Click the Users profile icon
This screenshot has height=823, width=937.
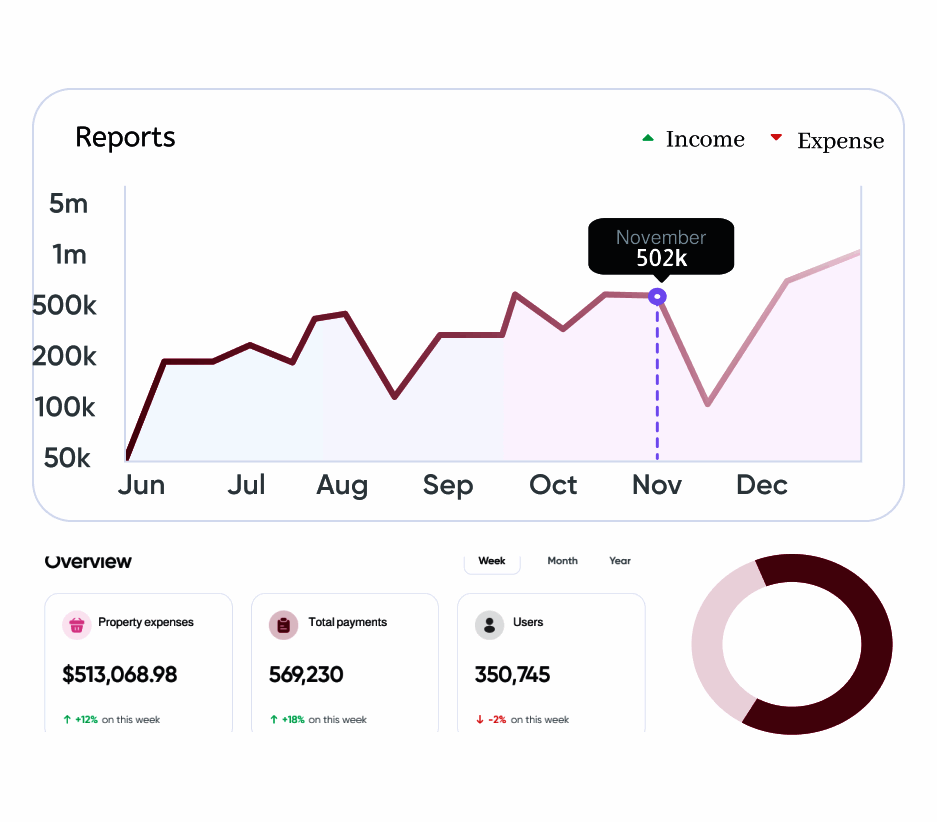[x=489, y=625]
